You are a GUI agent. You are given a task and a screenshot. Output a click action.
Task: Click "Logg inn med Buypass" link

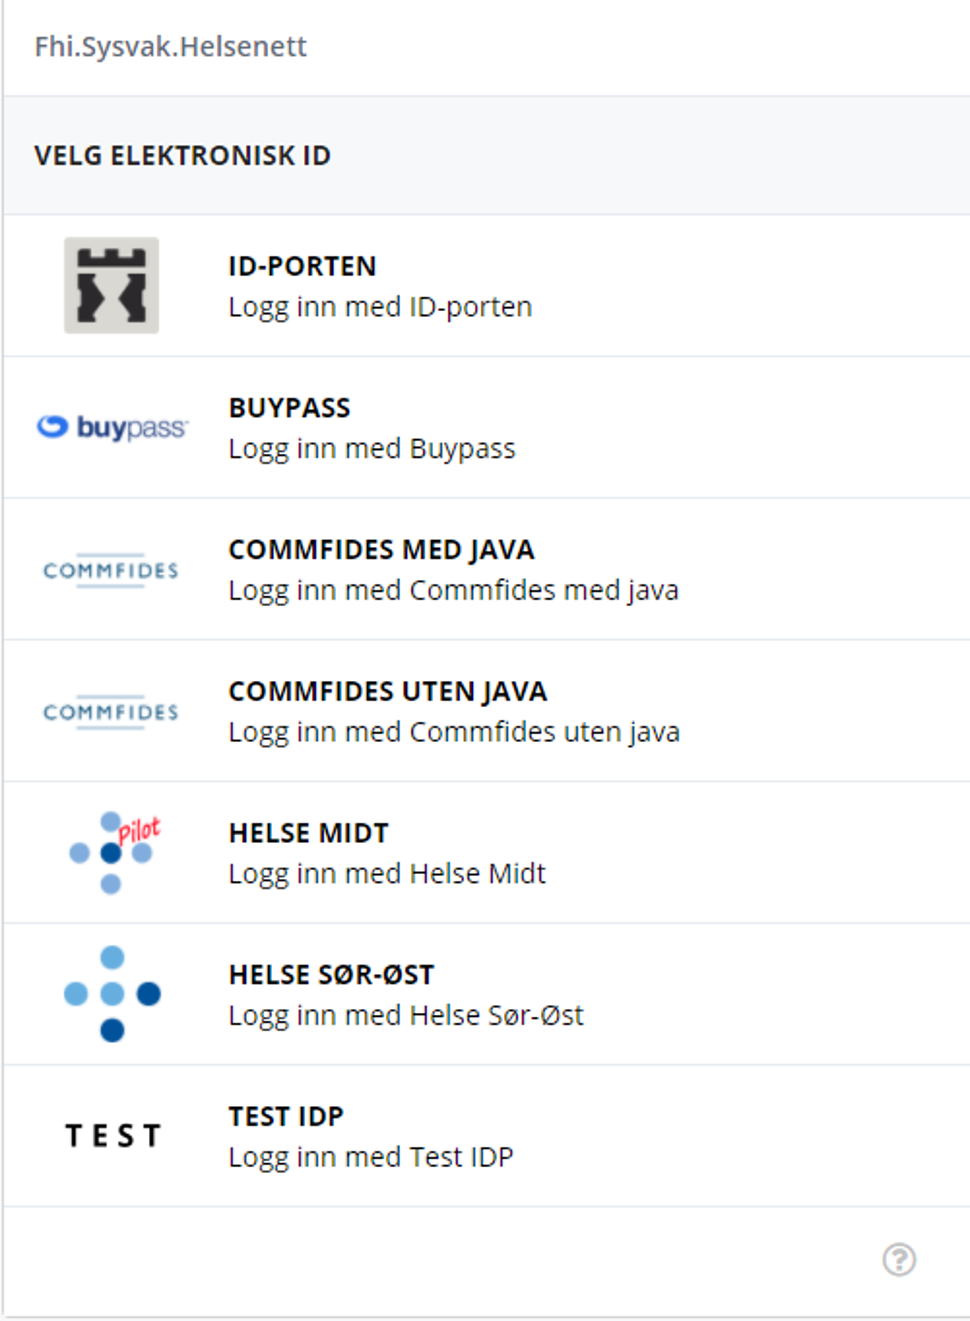(372, 449)
